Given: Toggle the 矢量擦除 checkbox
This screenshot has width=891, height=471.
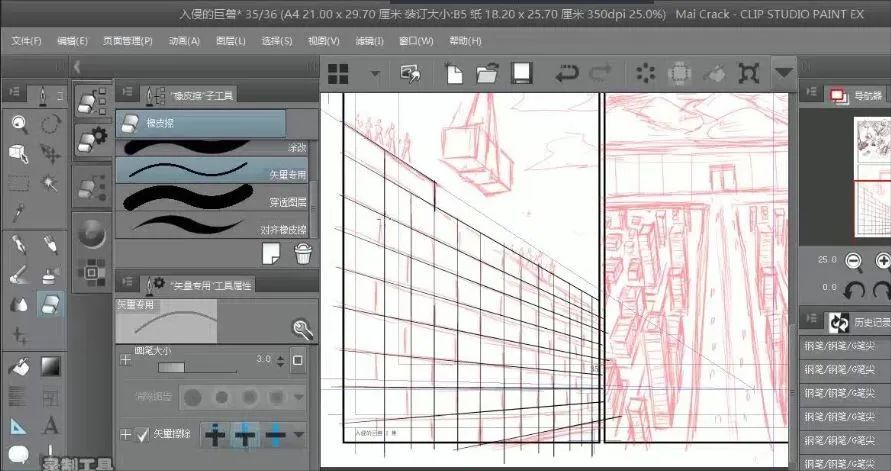Looking at the screenshot, I should (143, 434).
